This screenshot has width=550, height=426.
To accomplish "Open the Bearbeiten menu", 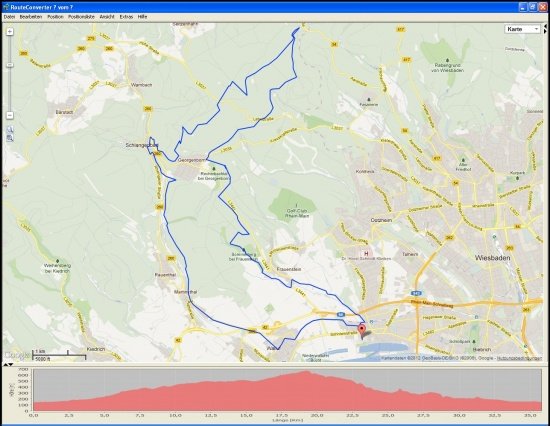I will (31, 16).
